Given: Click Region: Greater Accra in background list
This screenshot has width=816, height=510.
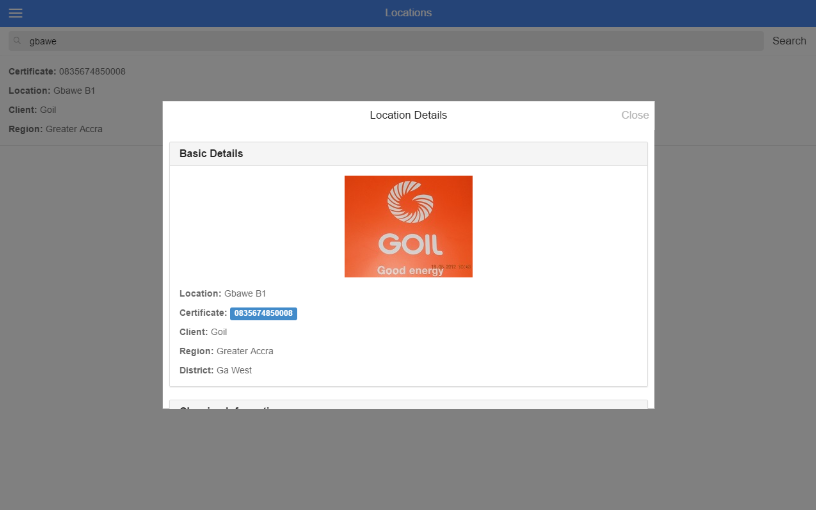Looking at the screenshot, I should click(55, 129).
